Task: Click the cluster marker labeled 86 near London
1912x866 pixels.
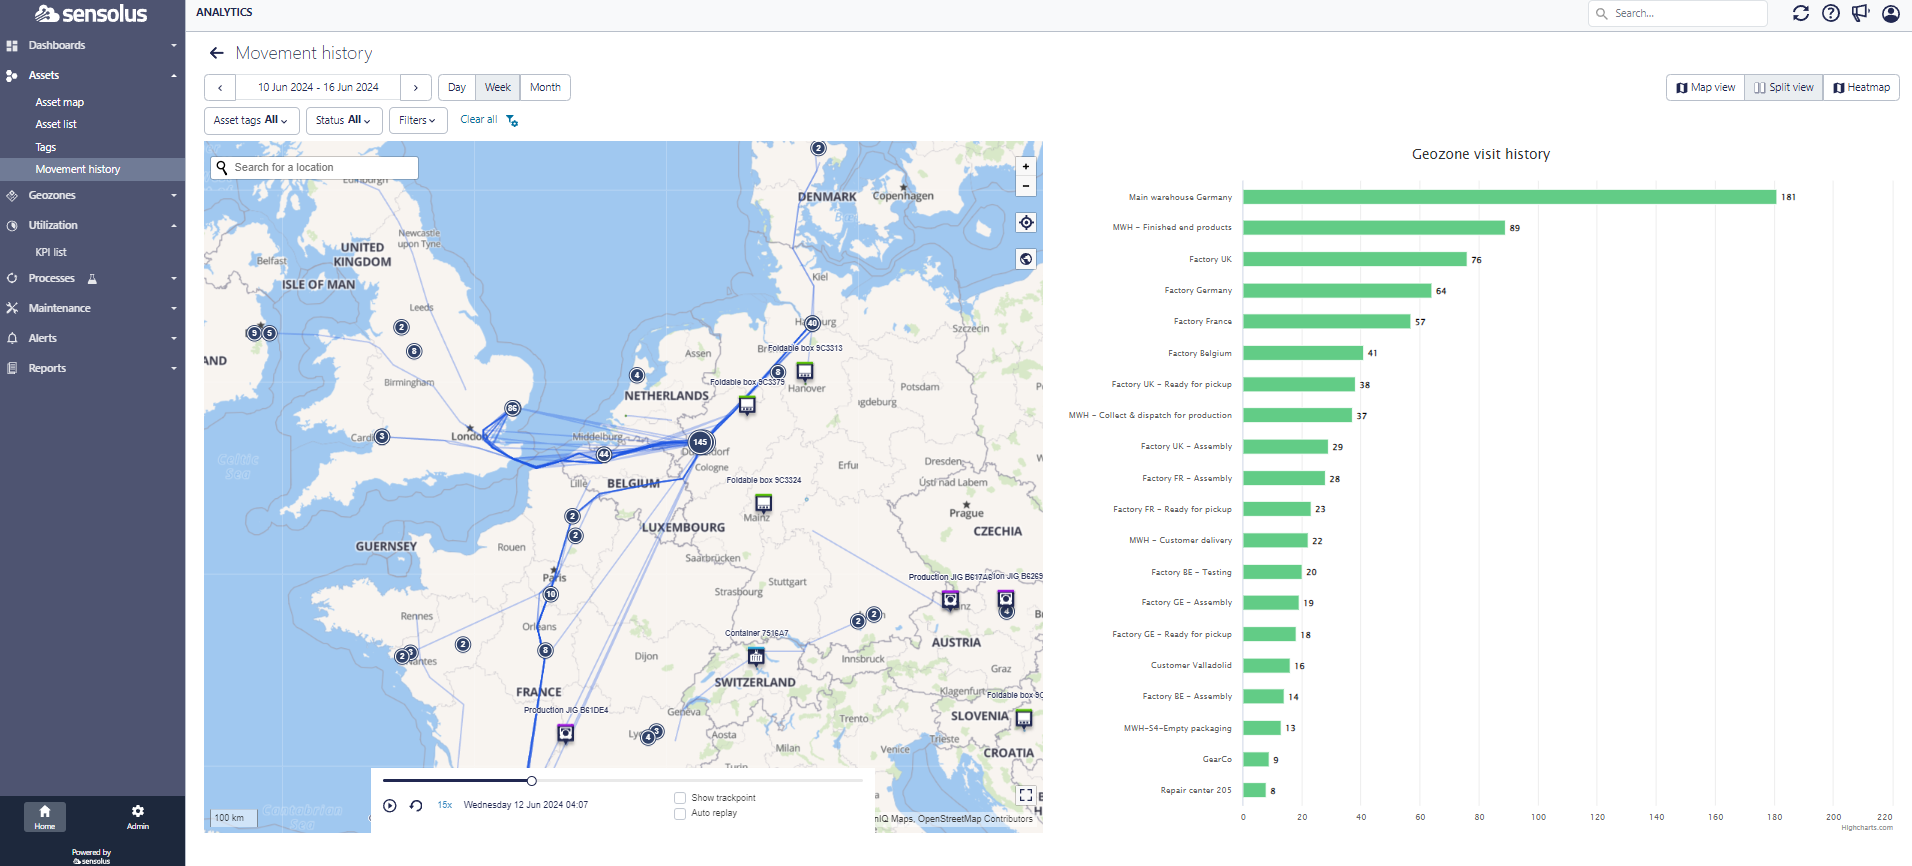Action: (513, 408)
